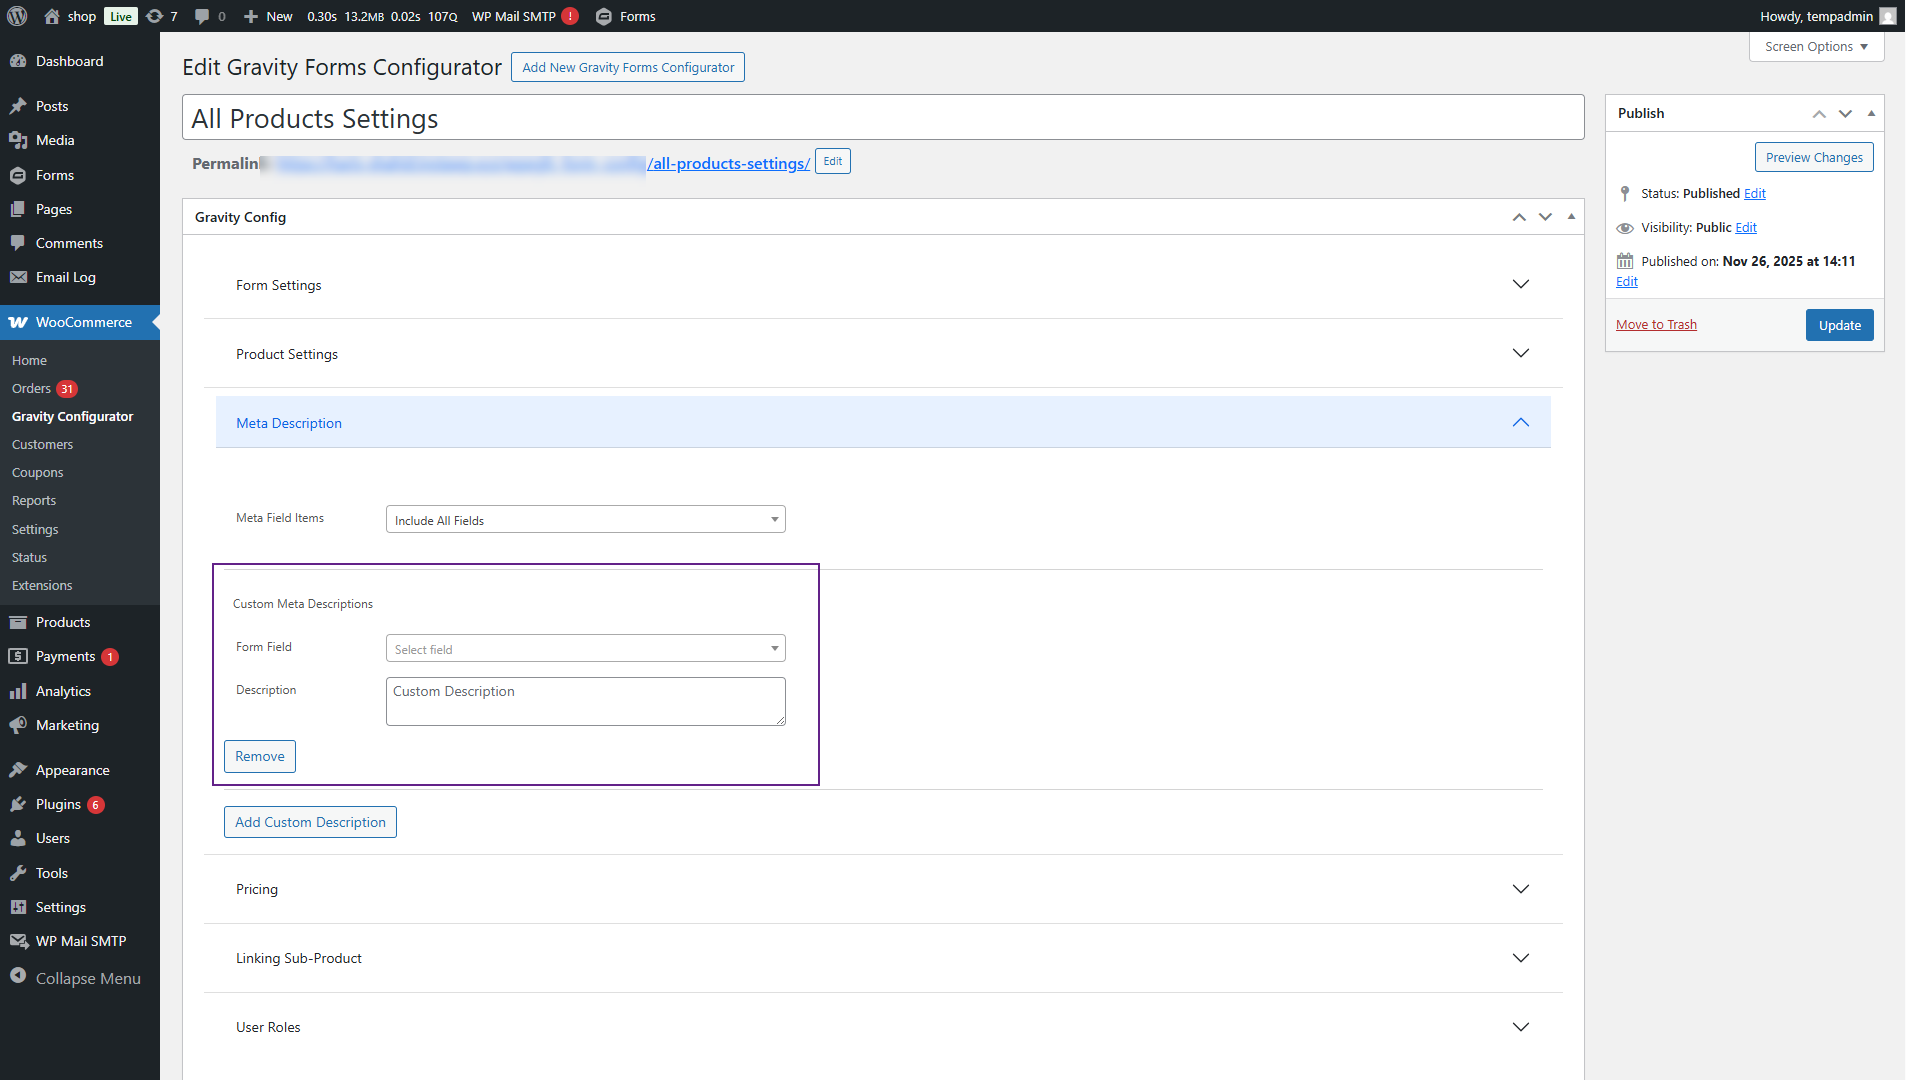Click the Email Log envelope icon
Screen dimensions: 1906x1080
click(18, 277)
